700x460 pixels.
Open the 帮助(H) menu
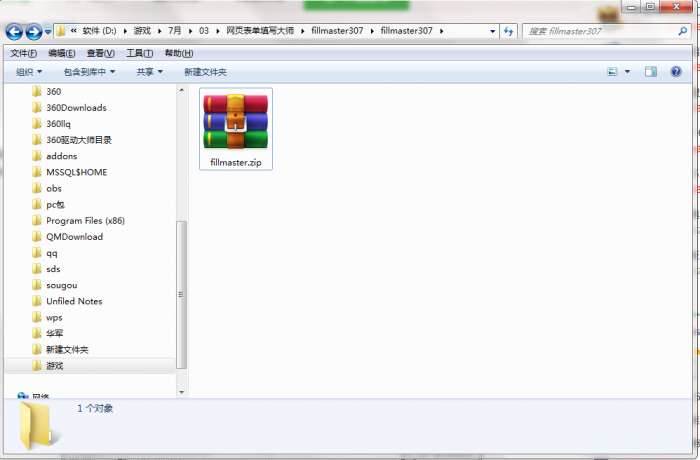click(x=179, y=54)
